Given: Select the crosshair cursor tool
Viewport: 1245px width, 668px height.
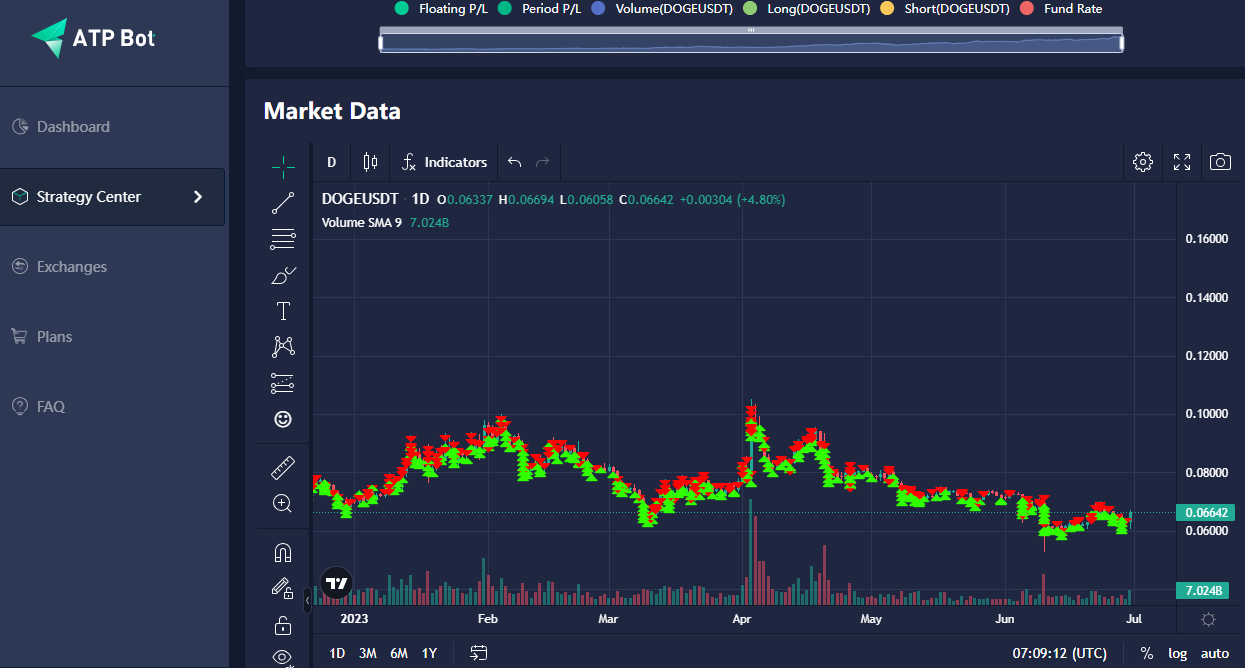Looking at the screenshot, I should (283, 167).
